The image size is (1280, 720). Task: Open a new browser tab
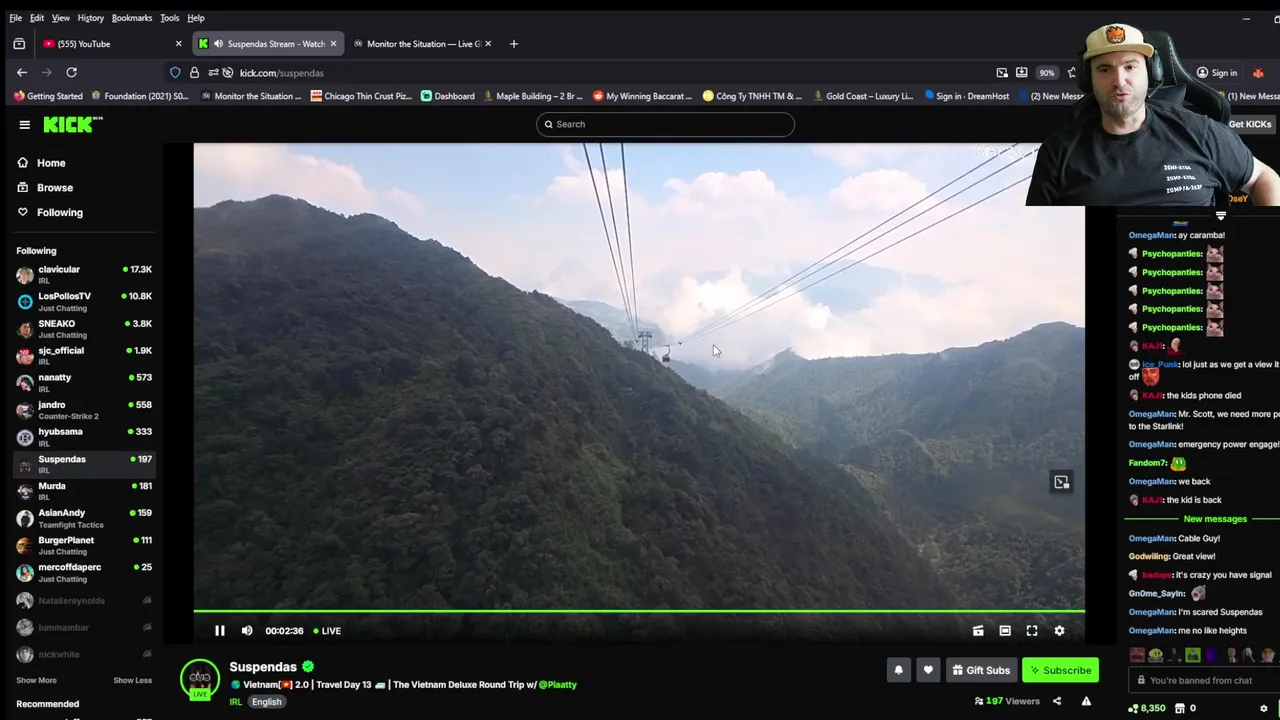coord(514,44)
